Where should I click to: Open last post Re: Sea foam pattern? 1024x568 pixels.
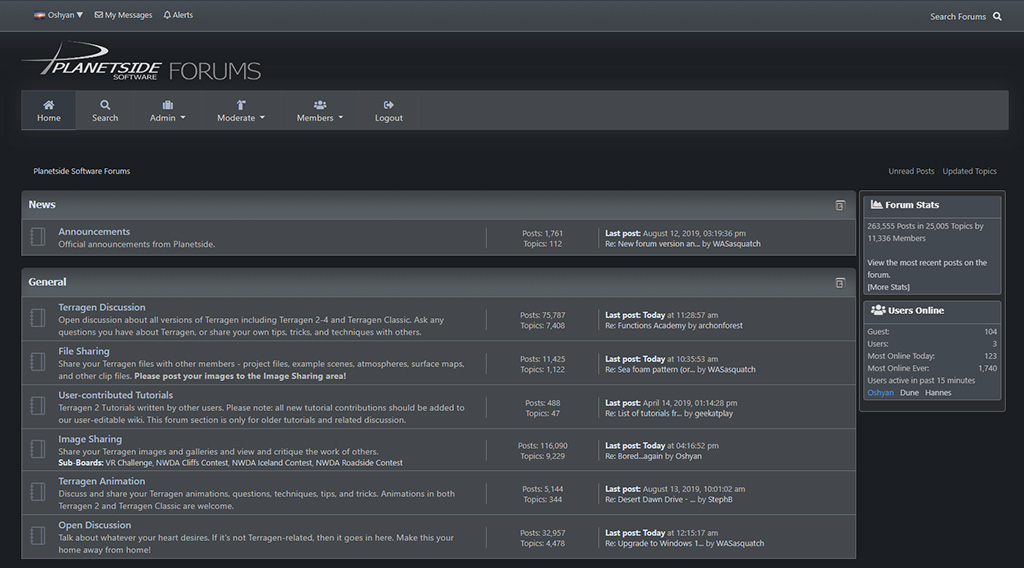click(650, 370)
